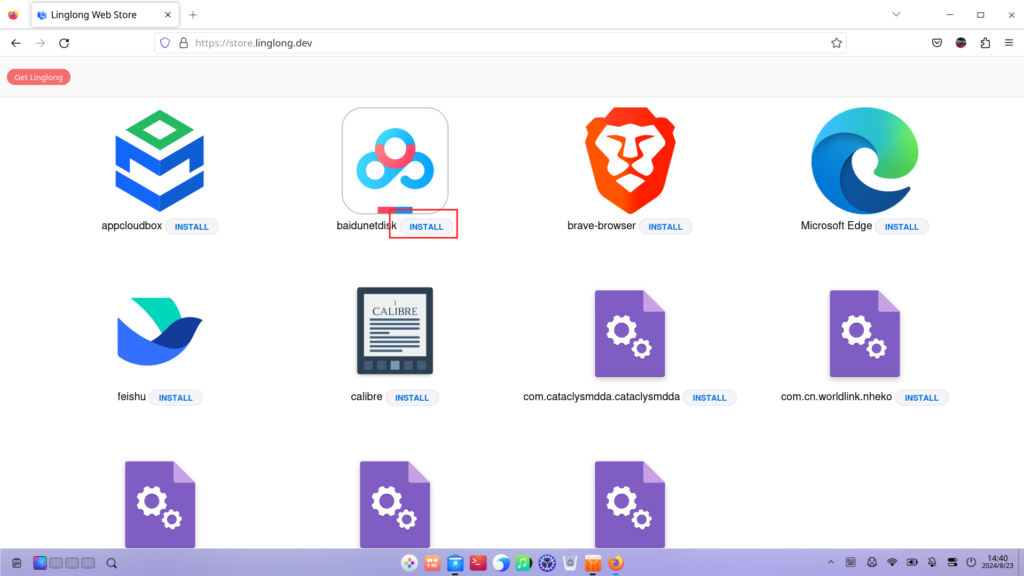Install the brave-browser app
This screenshot has width=1024, height=576.
tap(665, 227)
